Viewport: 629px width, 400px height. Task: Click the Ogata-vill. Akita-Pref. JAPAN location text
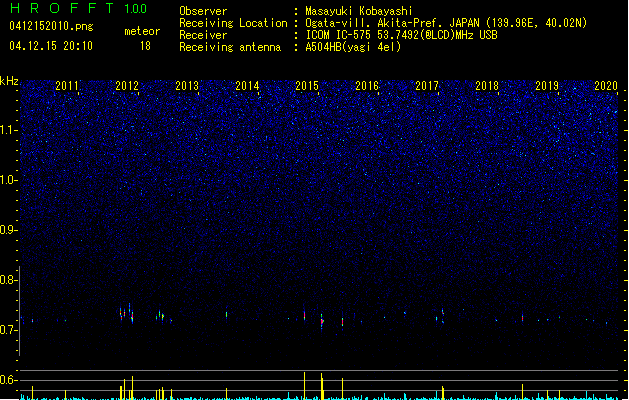coord(446,23)
